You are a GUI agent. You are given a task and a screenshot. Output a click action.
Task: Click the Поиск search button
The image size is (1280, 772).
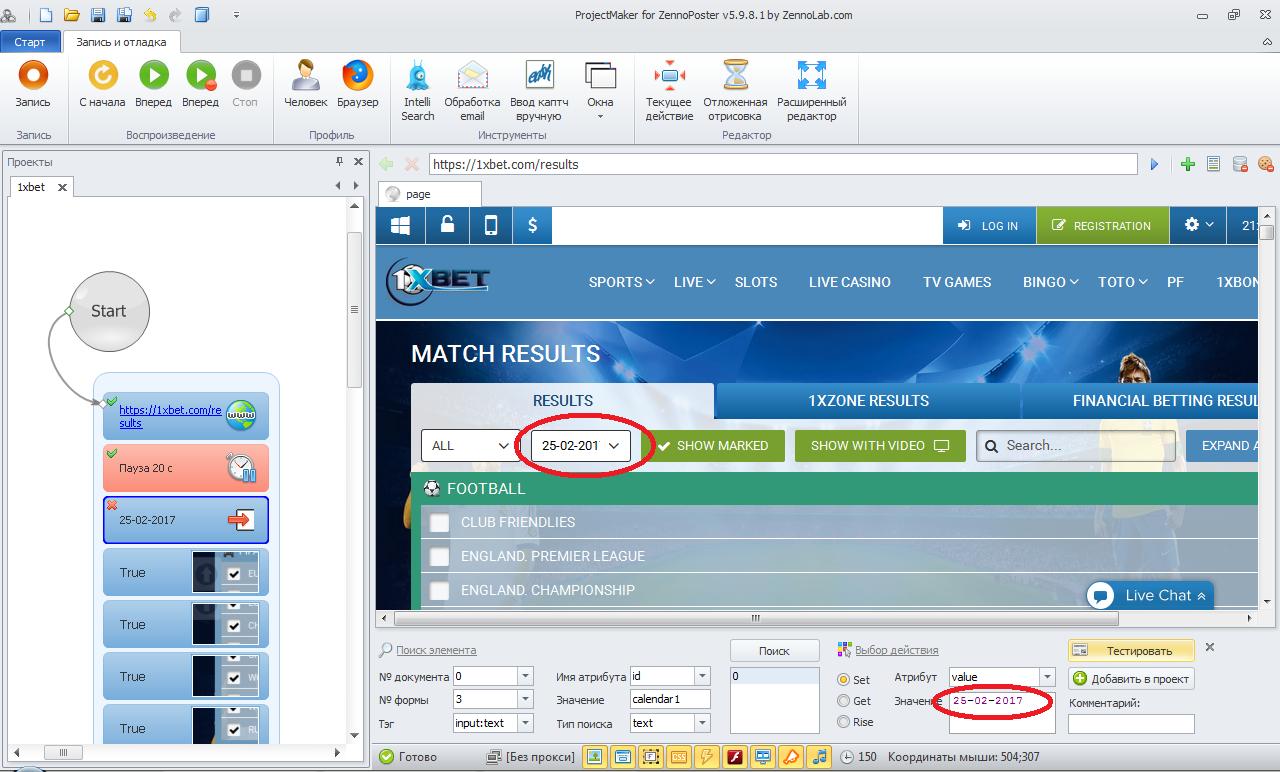pos(774,651)
